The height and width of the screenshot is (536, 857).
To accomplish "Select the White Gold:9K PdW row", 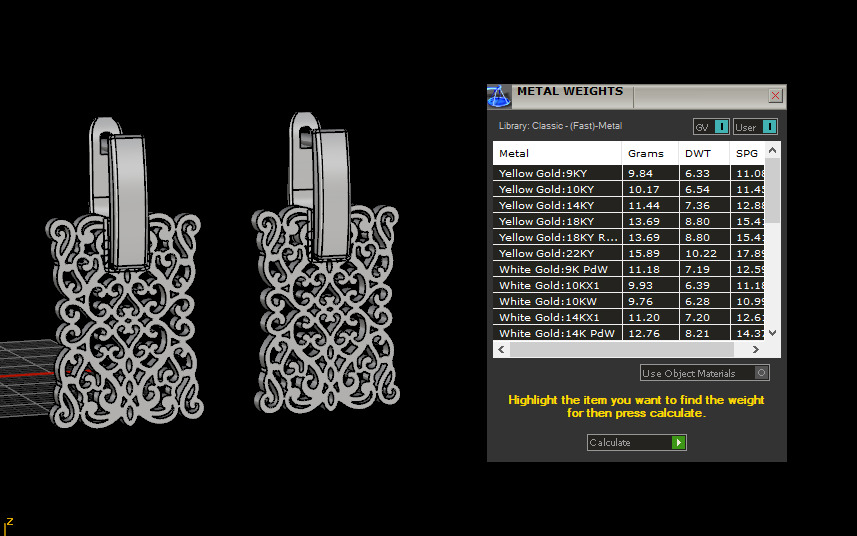I will point(629,269).
